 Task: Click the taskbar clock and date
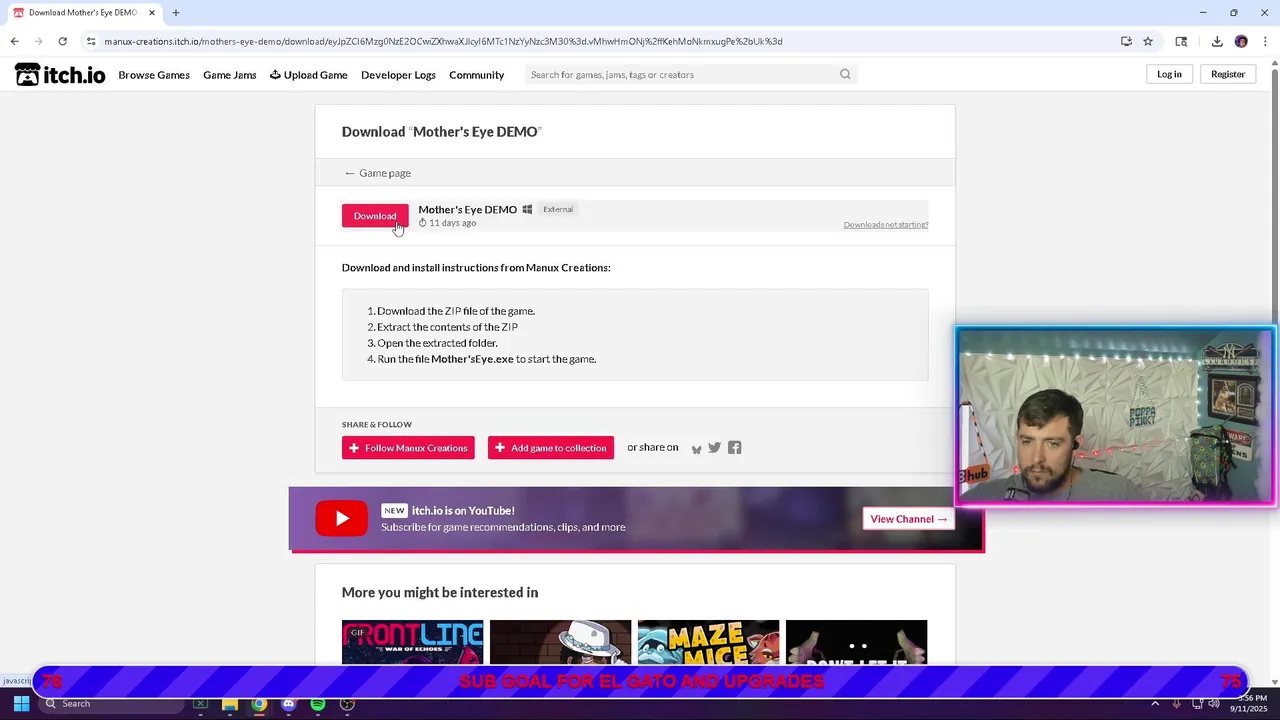(x=1247, y=703)
